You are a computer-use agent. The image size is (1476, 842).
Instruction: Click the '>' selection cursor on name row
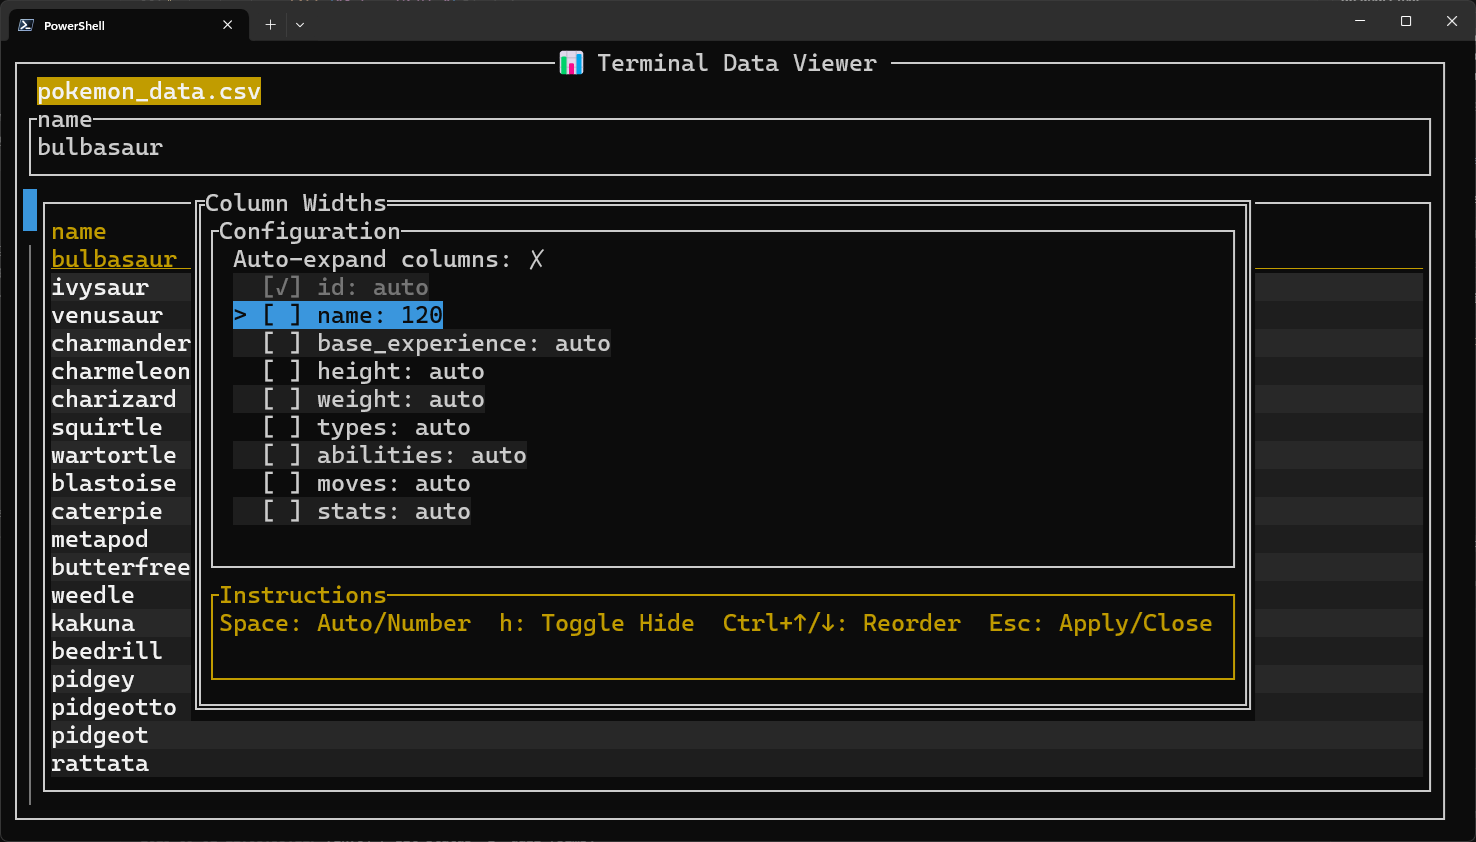[240, 316]
